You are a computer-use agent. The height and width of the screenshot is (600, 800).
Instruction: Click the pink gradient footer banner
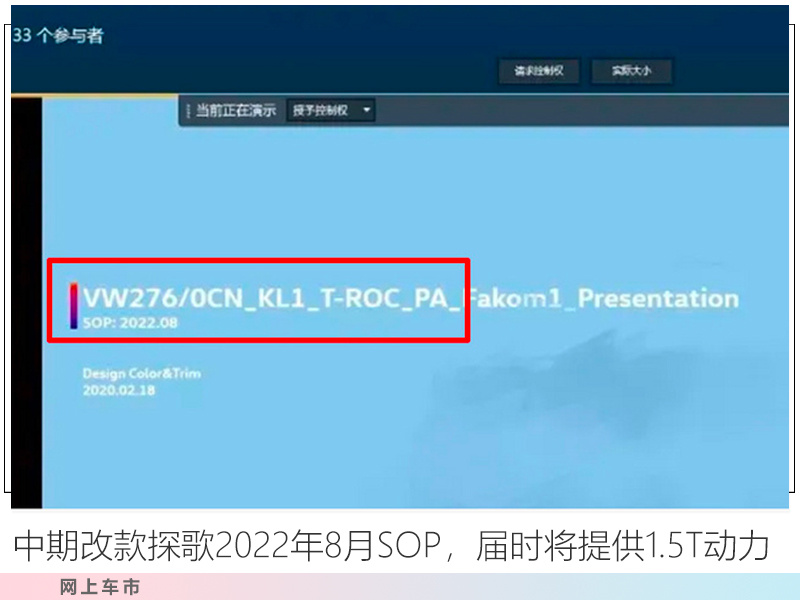click(x=400, y=586)
